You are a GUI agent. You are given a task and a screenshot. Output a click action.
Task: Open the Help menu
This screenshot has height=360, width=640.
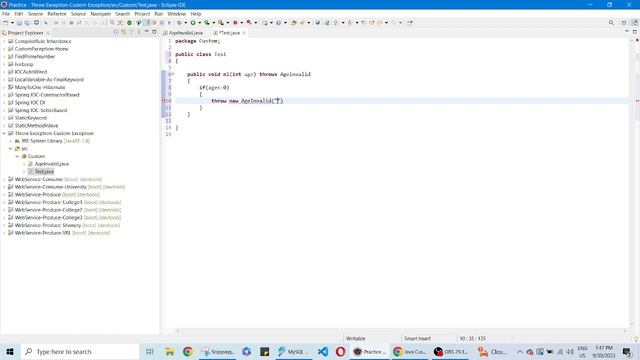[196, 13]
